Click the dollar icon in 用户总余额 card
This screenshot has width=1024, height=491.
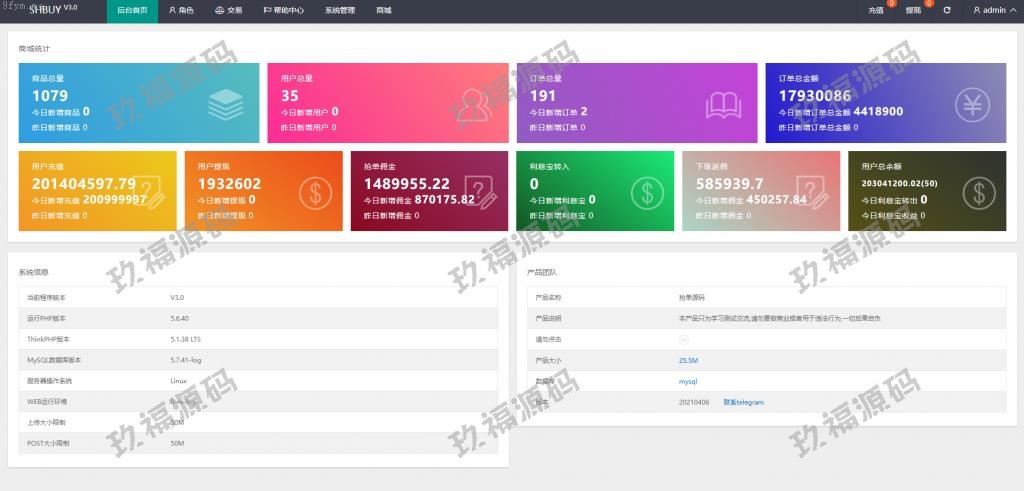[x=979, y=191]
